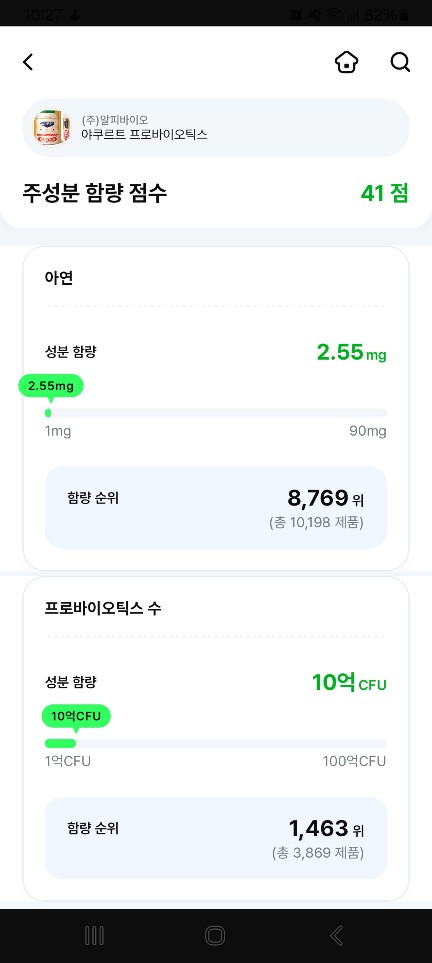Tap the Wi-Fi status bar icon
Screen dimensions: 432x963
334,15
